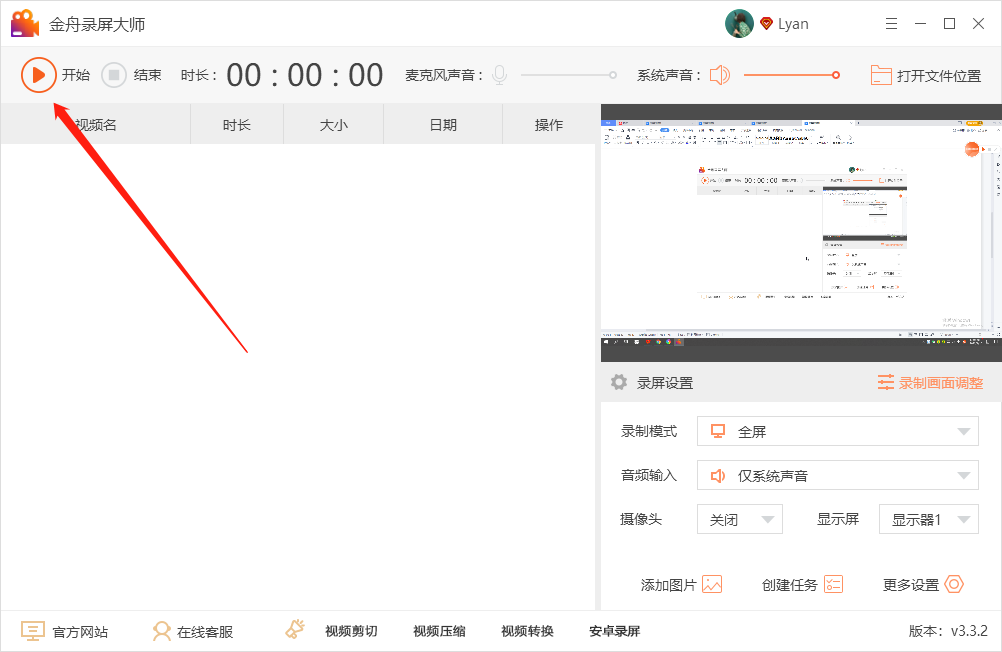Viewport: 1002px width, 652px height.
Task: Click the 添加图片 image icon
Action: tap(712, 584)
